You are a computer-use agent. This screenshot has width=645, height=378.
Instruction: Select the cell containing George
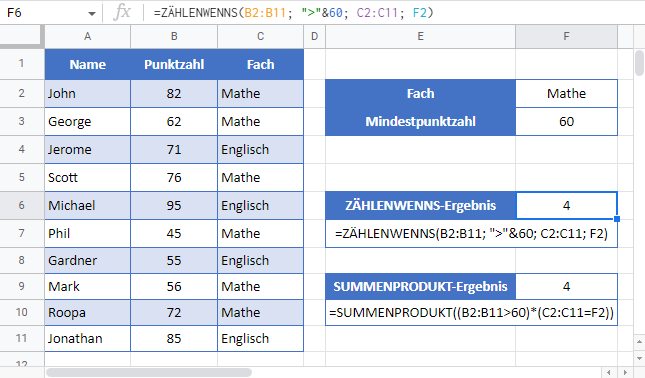[88, 121]
